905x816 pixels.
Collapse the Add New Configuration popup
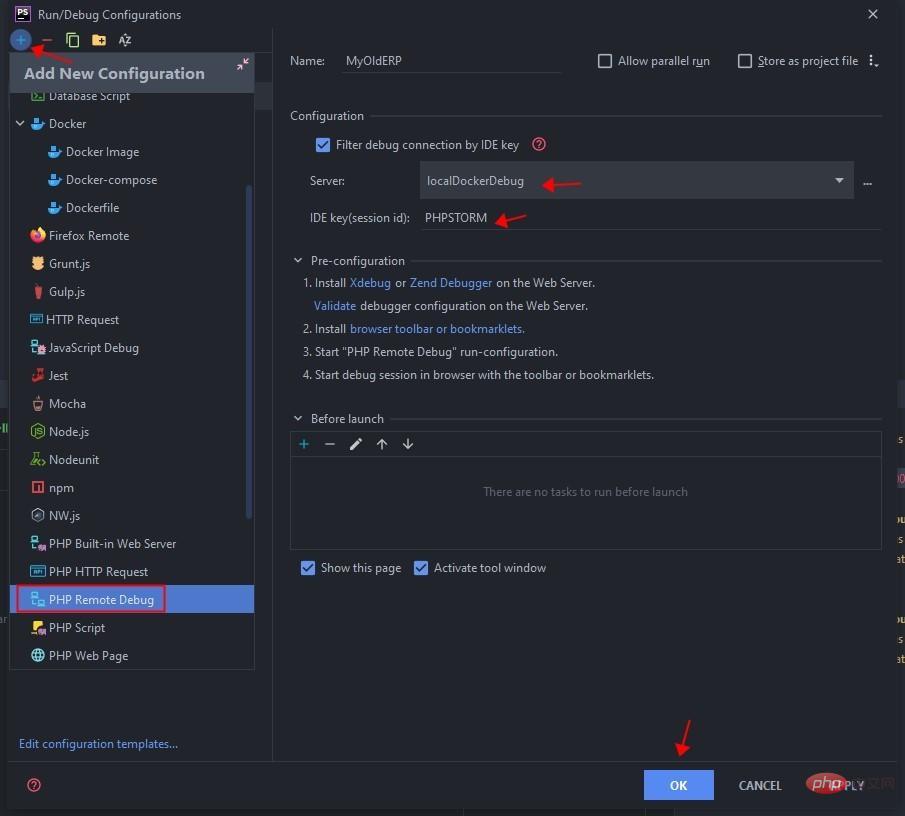[x=242, y=63]
